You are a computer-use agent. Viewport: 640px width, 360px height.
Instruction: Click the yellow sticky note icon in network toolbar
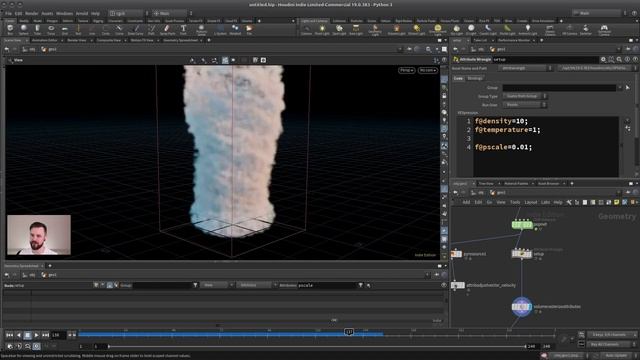click(x=617, y=202)
